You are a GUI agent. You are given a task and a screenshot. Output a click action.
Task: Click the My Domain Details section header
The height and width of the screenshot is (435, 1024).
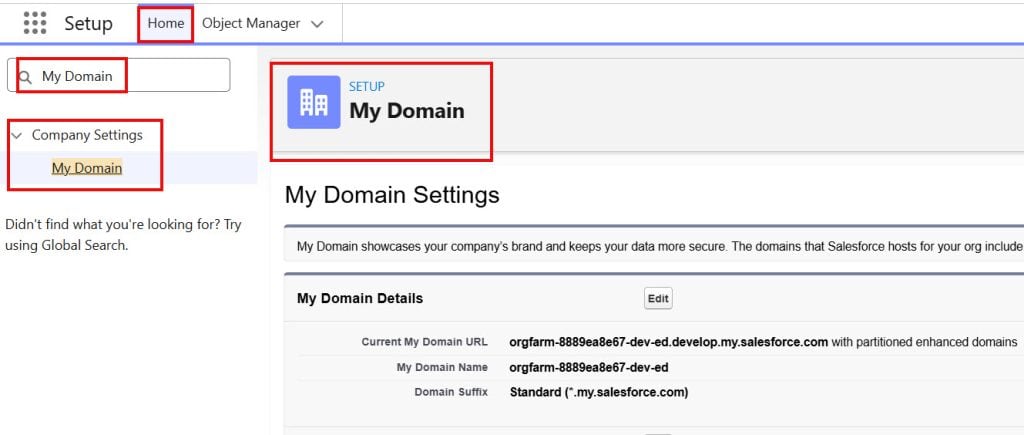pyautogui.click(x=360, y=298)
